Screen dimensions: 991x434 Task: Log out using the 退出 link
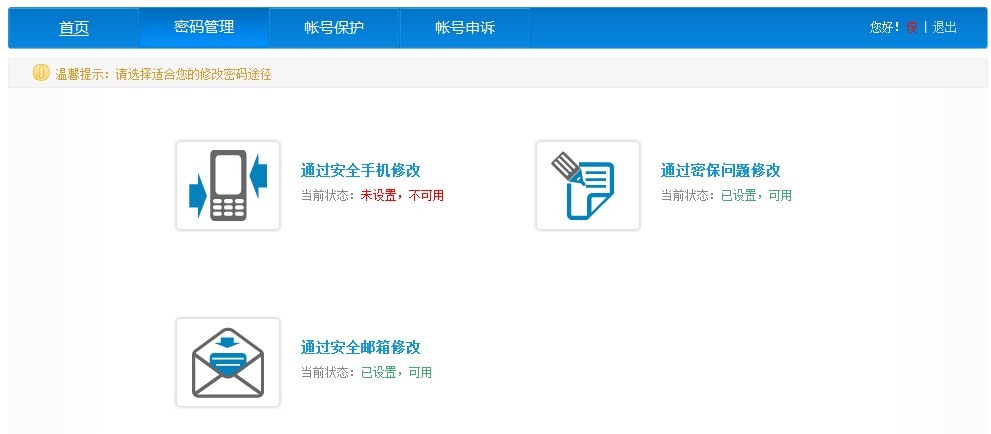[x=945, y=28]
